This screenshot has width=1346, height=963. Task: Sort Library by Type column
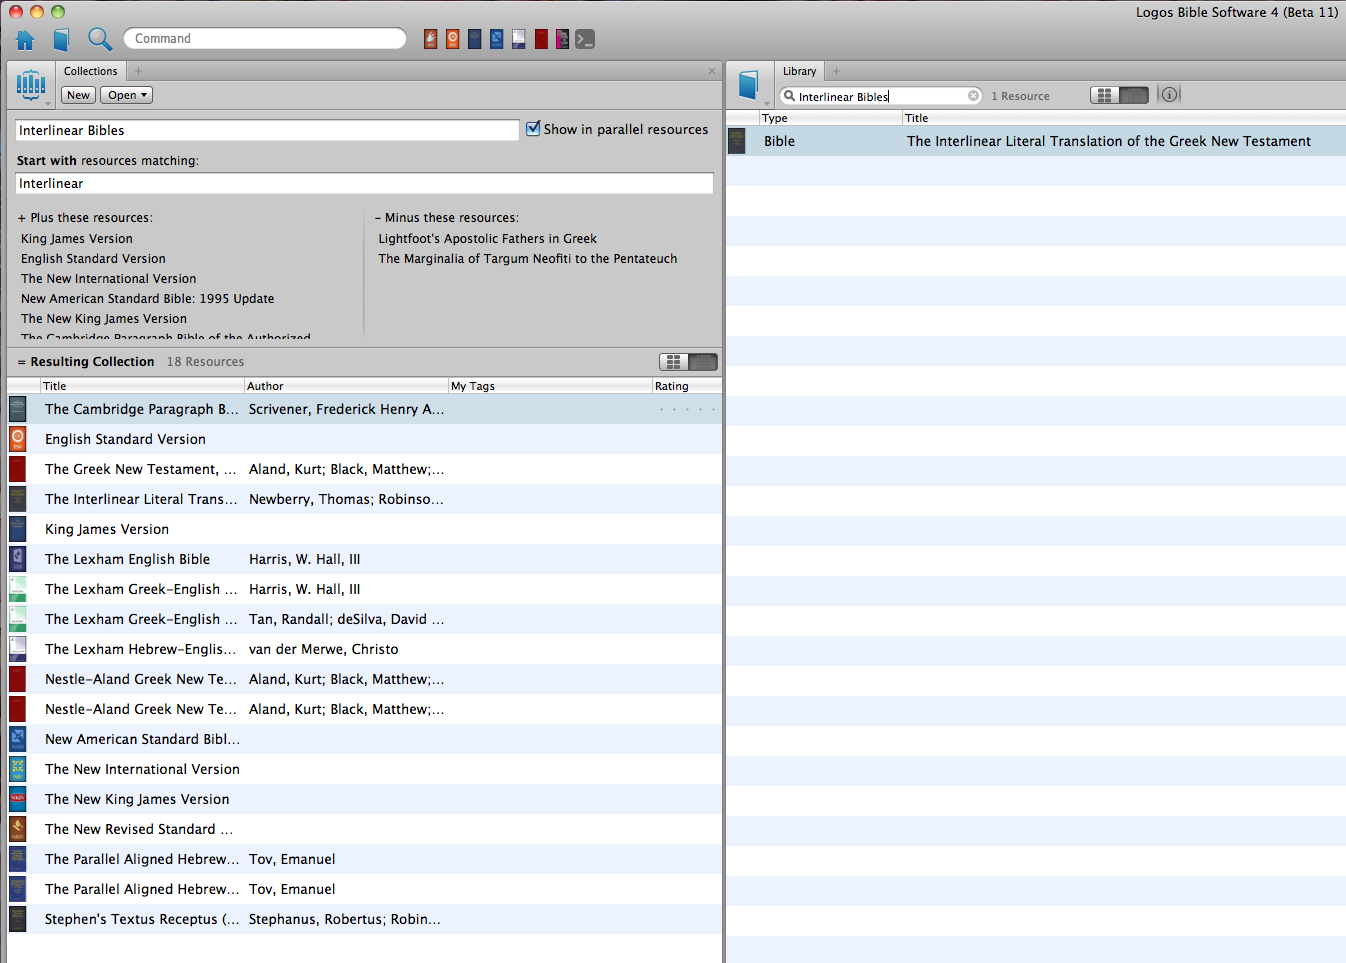tap(831, 118)
